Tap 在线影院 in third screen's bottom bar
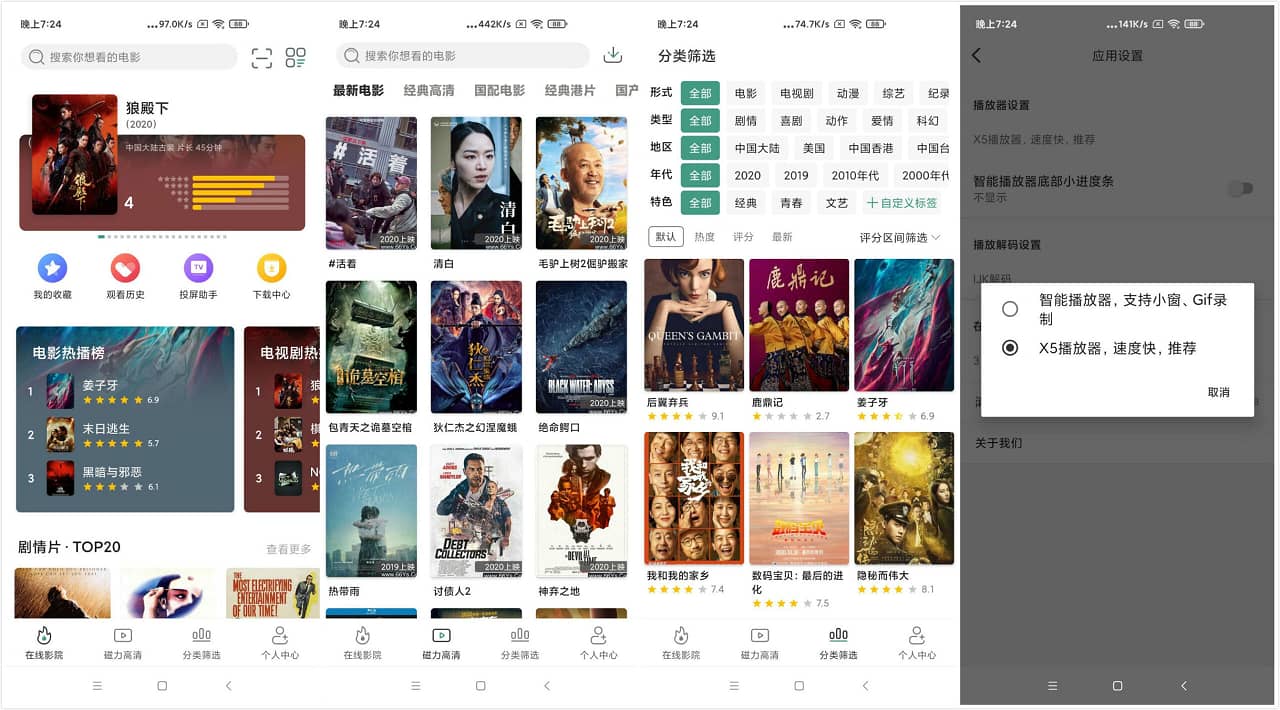This screenshot has width=1280, height=710. (x=681, y=643)
